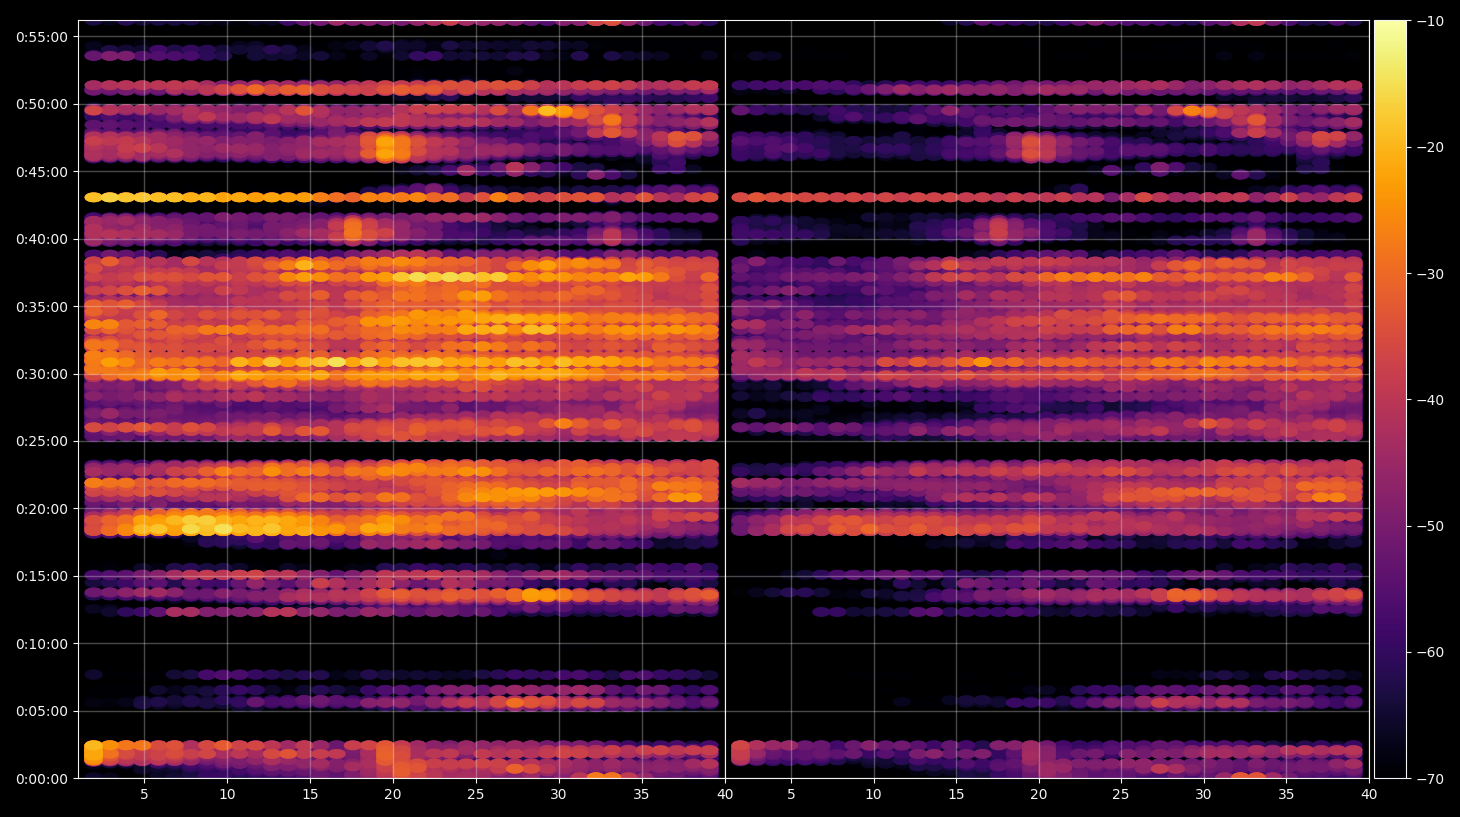Select the 0:50:00 y-axis tick label
Viewport: 1460px width, 817px height.
click(42, 104)
